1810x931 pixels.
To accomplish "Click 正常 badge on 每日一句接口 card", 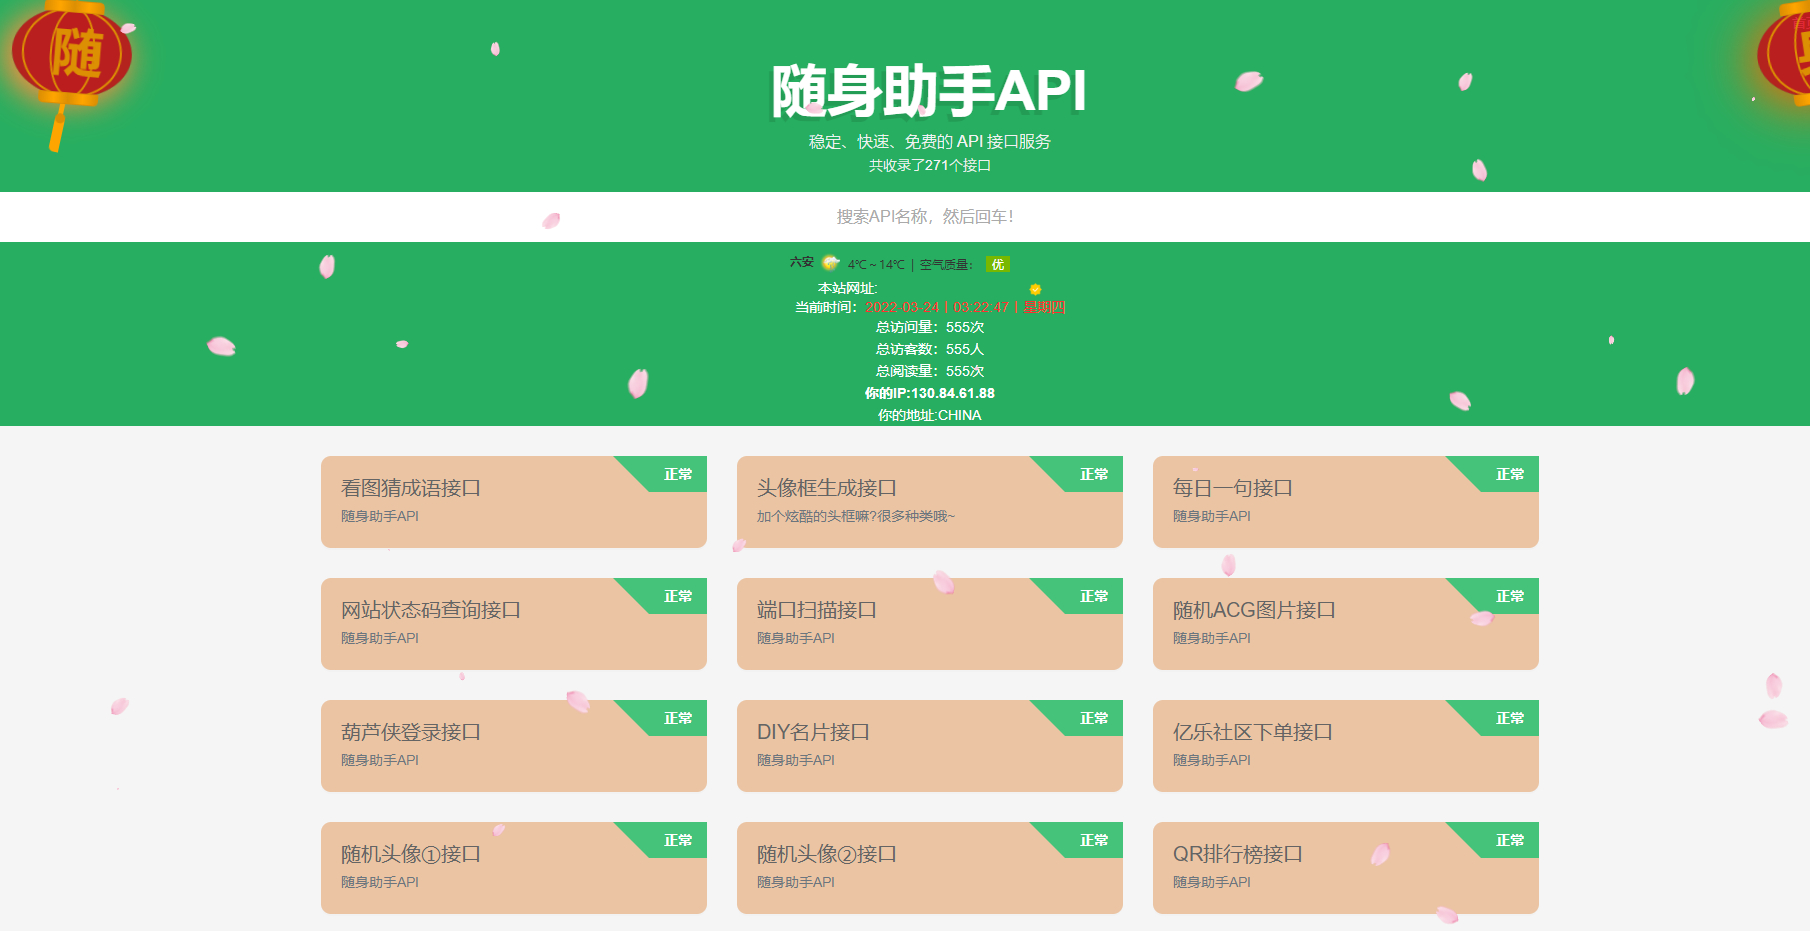I will [x=1510, y=474].
